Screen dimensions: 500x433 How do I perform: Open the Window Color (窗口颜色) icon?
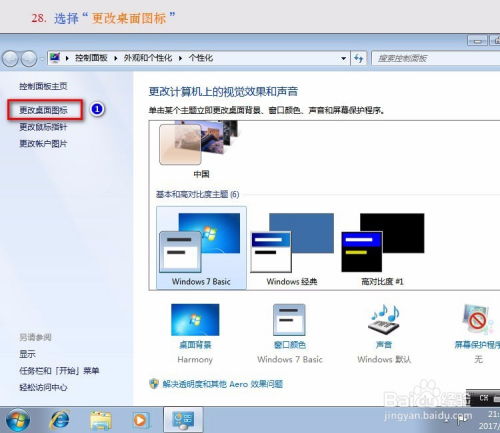click(289, 320)
